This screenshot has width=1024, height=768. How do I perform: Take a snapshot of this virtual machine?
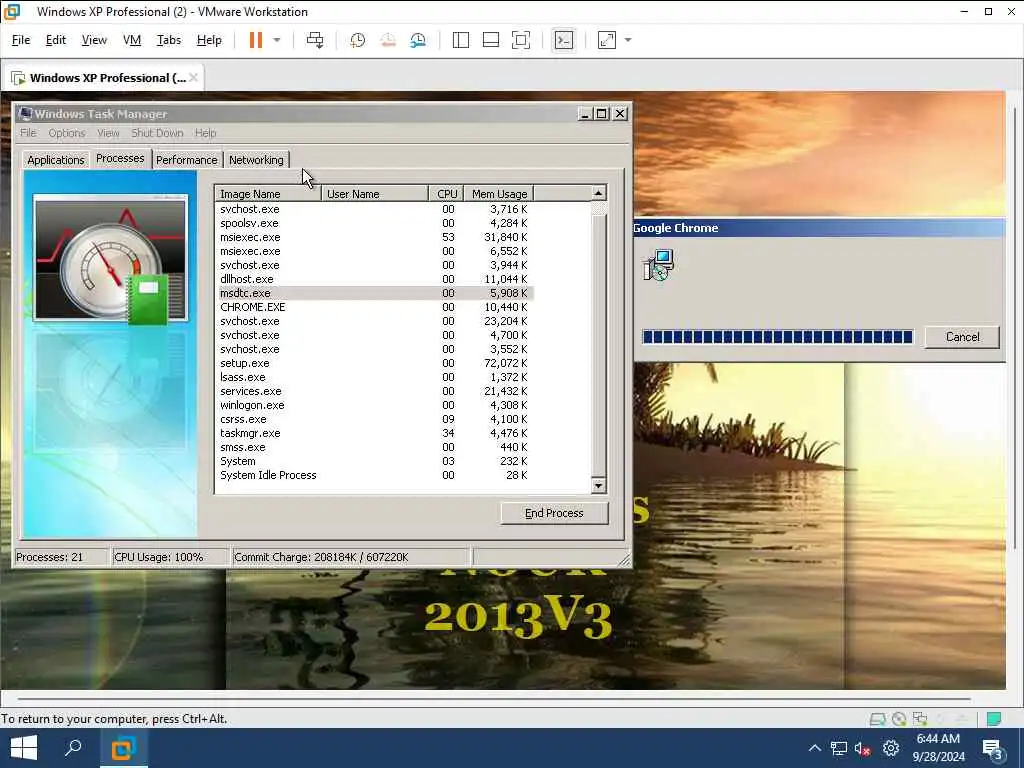click(x=357, y=40)
